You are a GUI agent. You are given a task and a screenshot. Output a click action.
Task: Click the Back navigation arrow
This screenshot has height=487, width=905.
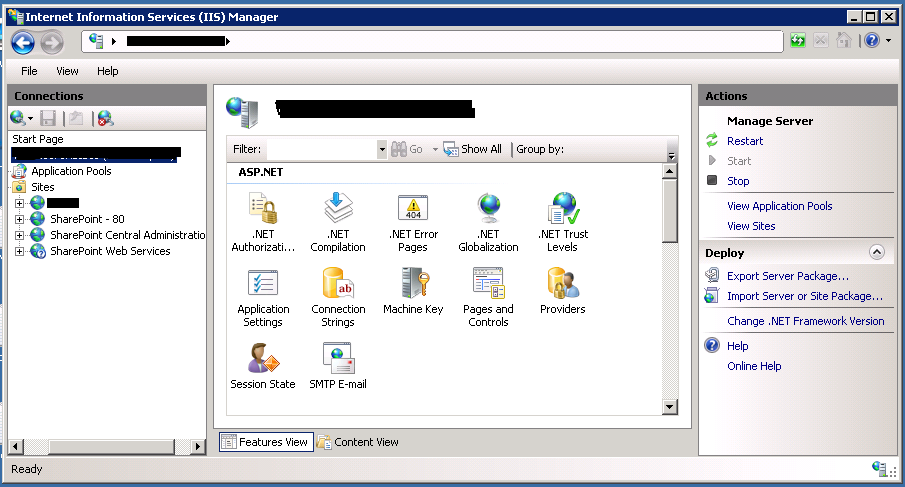tap(23, 42)
